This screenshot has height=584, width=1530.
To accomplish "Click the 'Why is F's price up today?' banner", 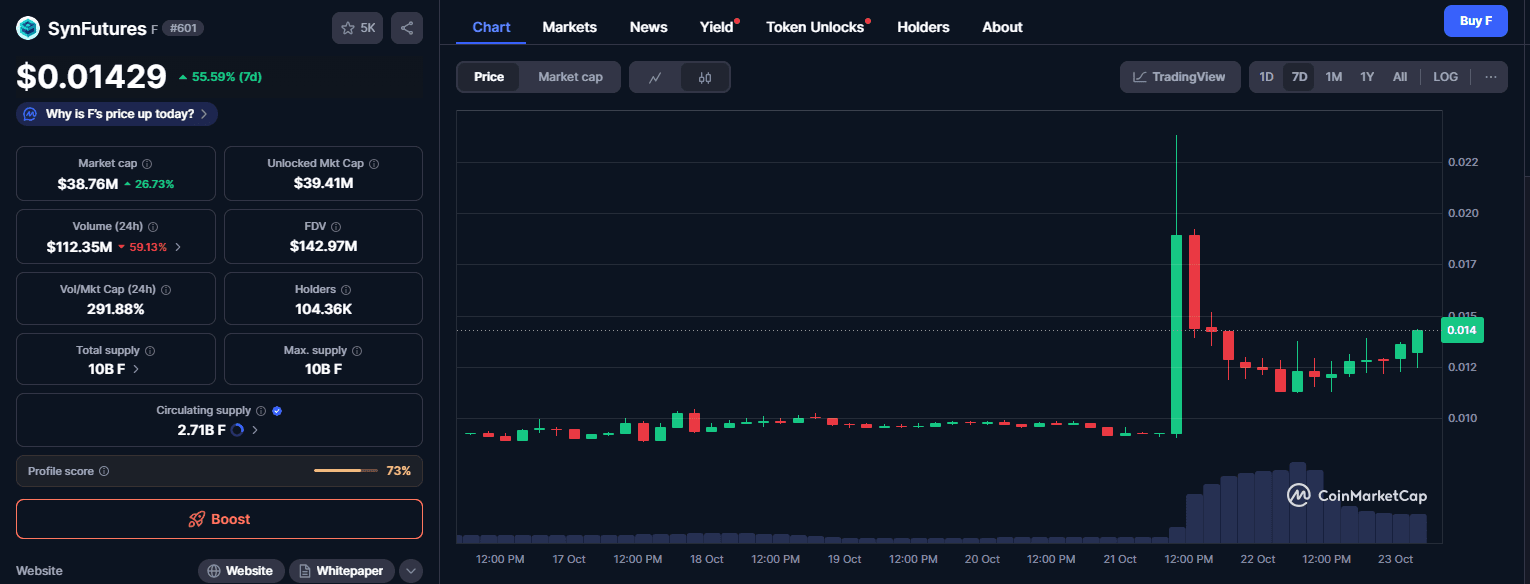I will [x=116, y=113].
